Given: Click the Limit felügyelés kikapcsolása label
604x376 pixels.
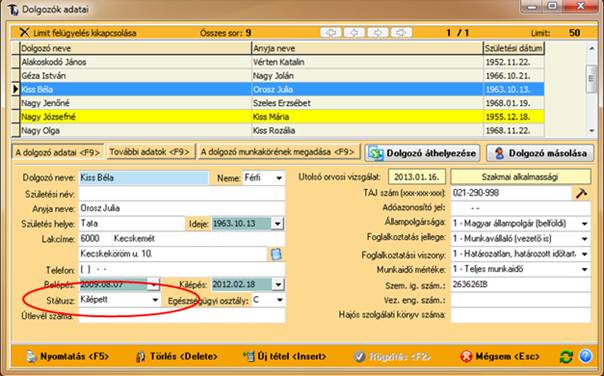Looking at the screenshot, I should click(x=85, y=33).
